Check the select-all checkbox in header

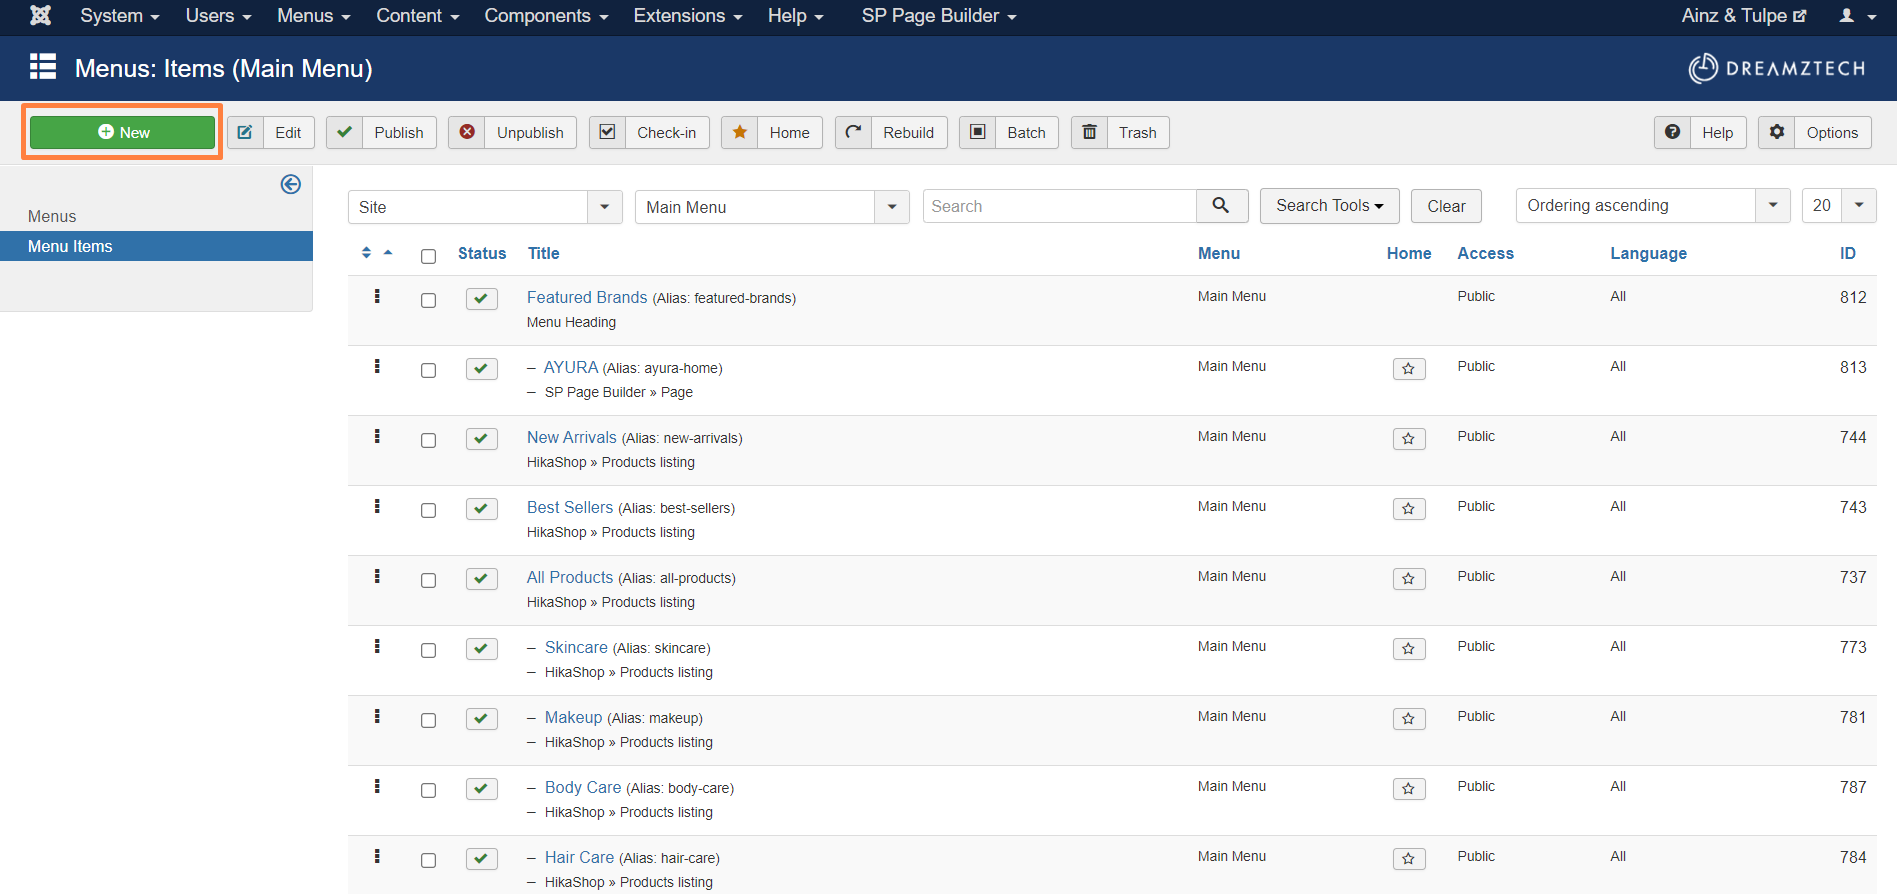click(x=429, y=256)
